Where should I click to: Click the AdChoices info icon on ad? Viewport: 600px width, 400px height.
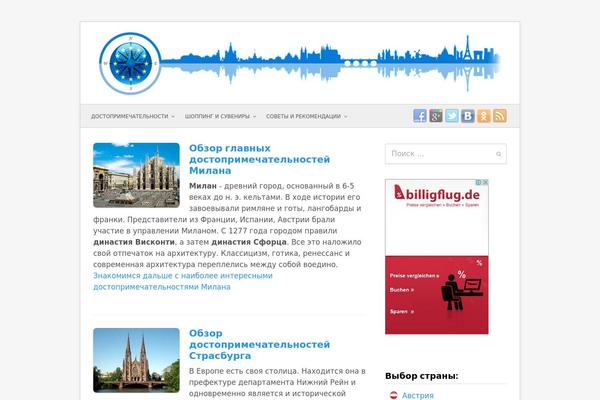click(479, 182)
